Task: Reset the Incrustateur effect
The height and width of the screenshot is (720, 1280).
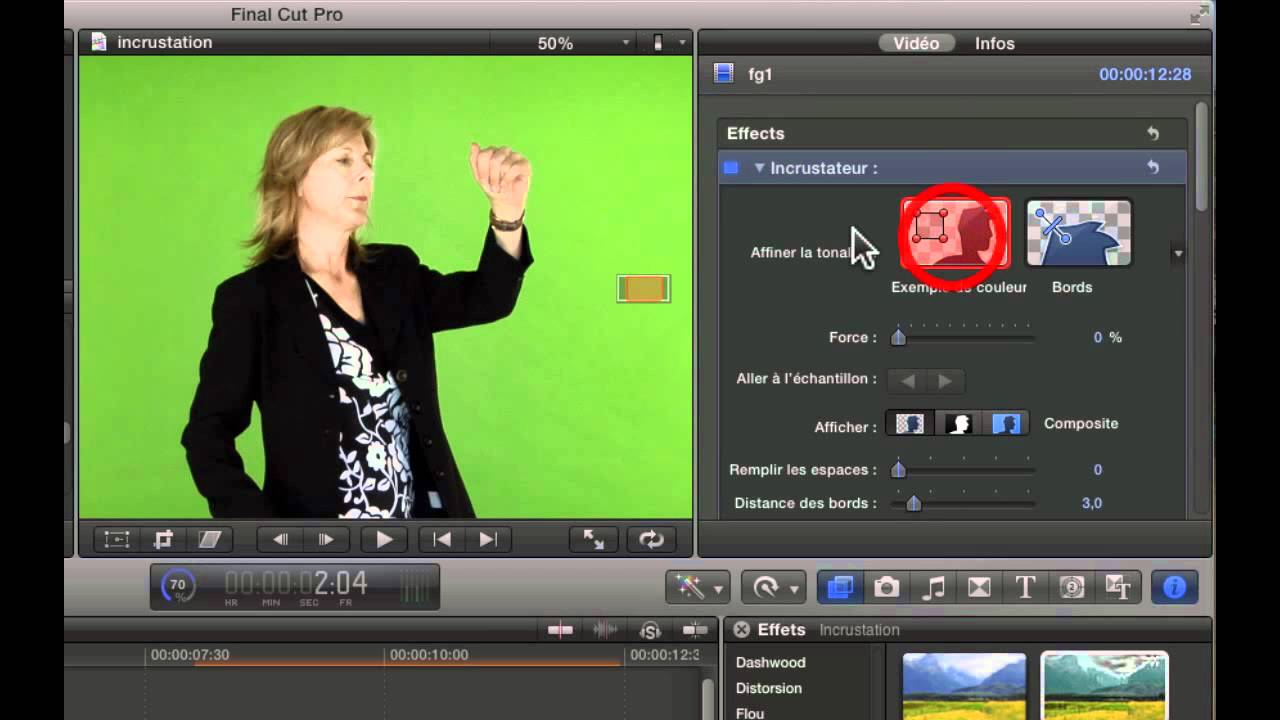Action: (1152, 167)
